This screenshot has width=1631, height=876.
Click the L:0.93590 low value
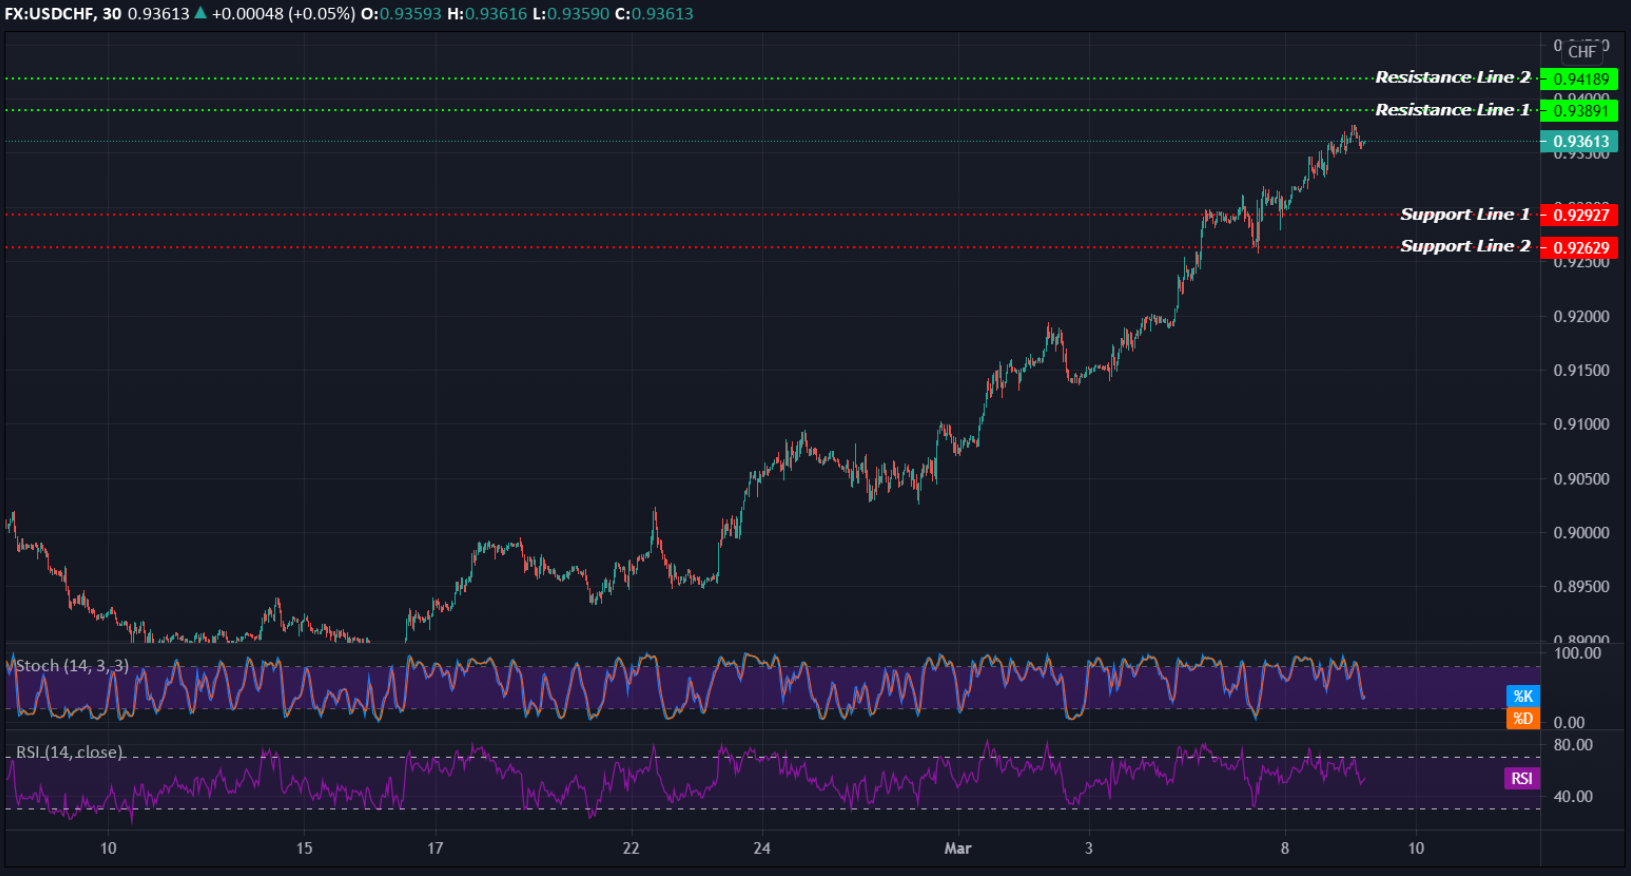570,14
